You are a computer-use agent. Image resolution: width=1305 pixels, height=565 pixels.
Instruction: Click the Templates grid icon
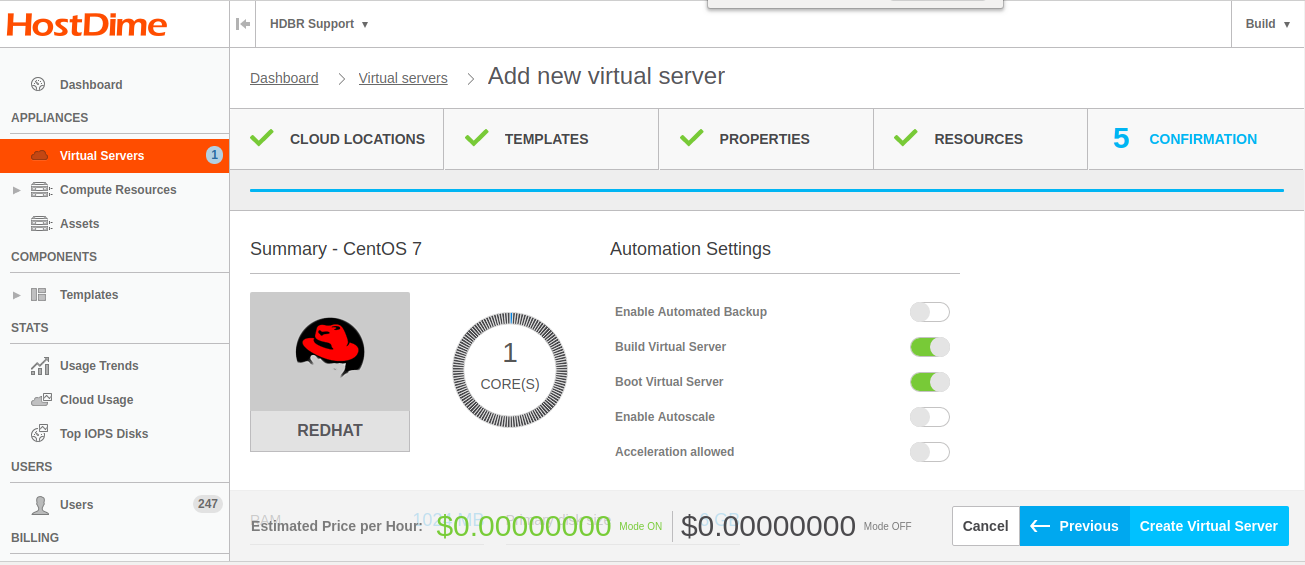click(39, 294)
